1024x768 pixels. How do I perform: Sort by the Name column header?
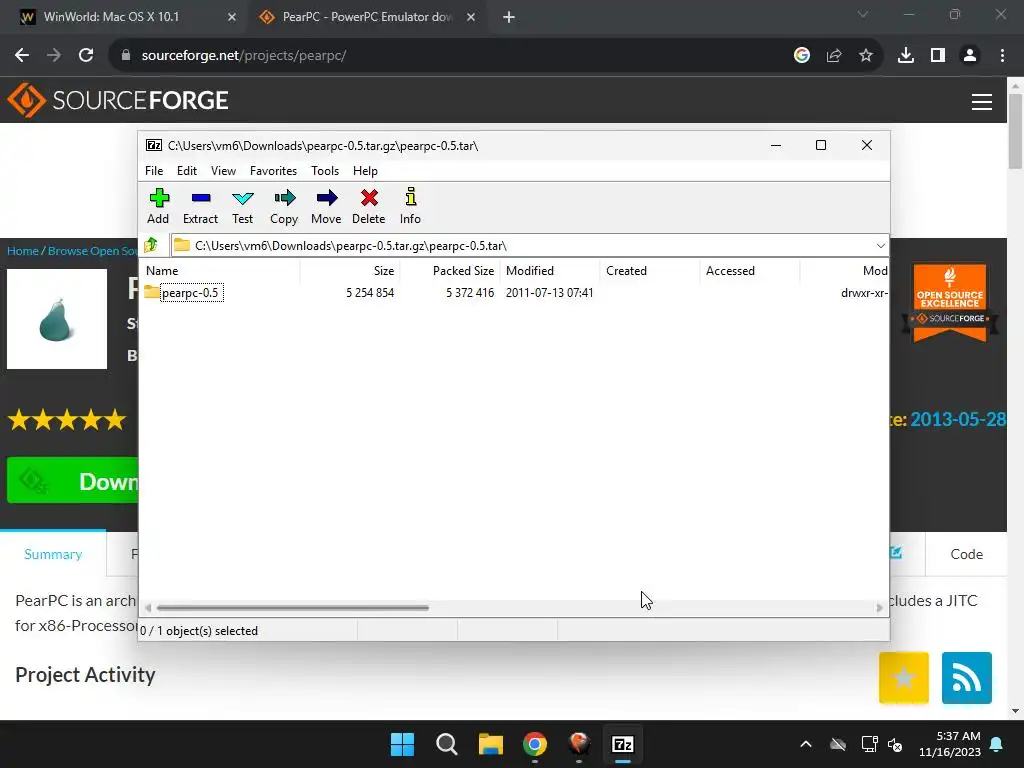(x=221, y=270)
